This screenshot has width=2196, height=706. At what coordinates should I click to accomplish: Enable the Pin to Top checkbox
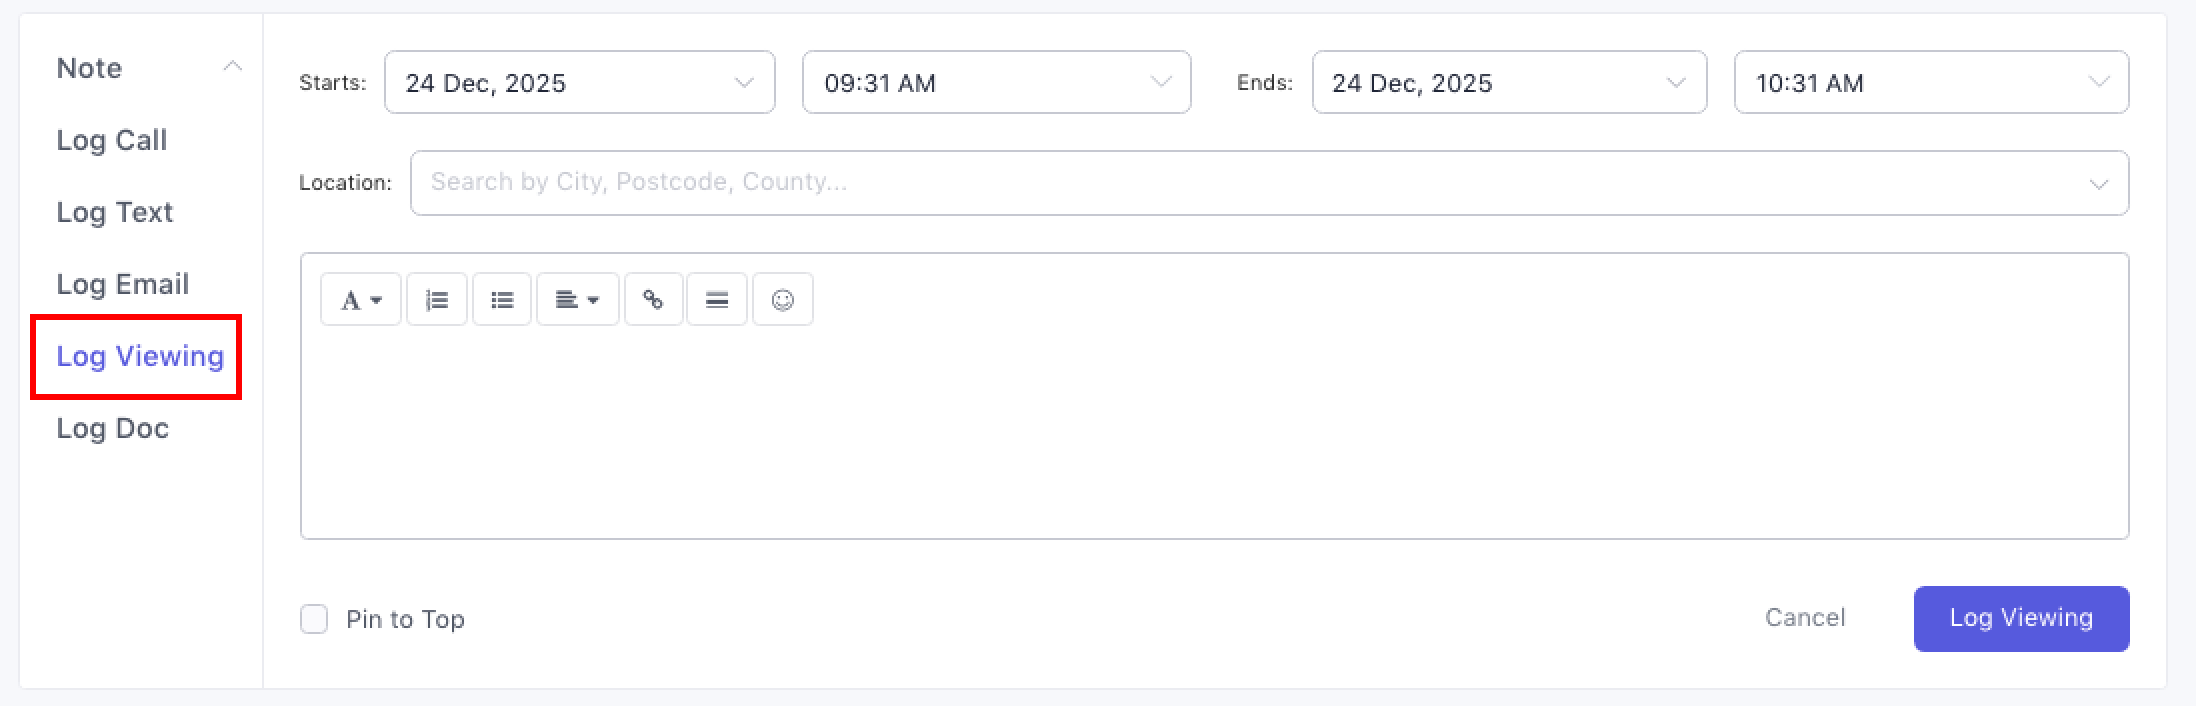314,619
